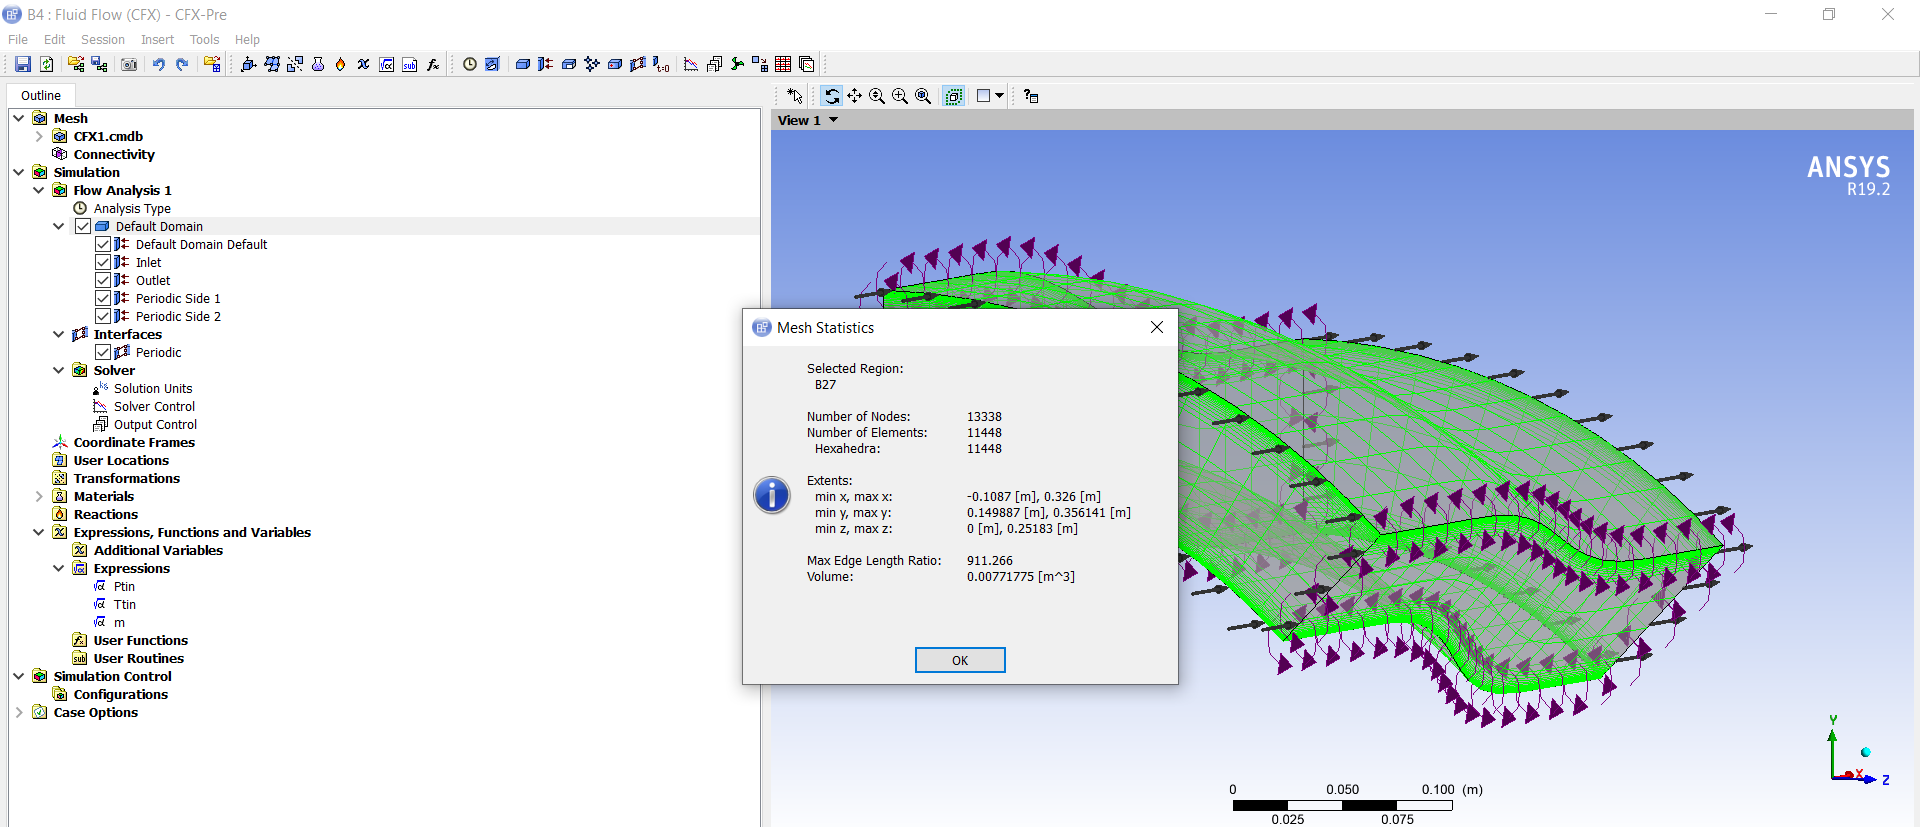
Task: Select Solver Control in the outline tree
Action: click(x=154, y=406)
